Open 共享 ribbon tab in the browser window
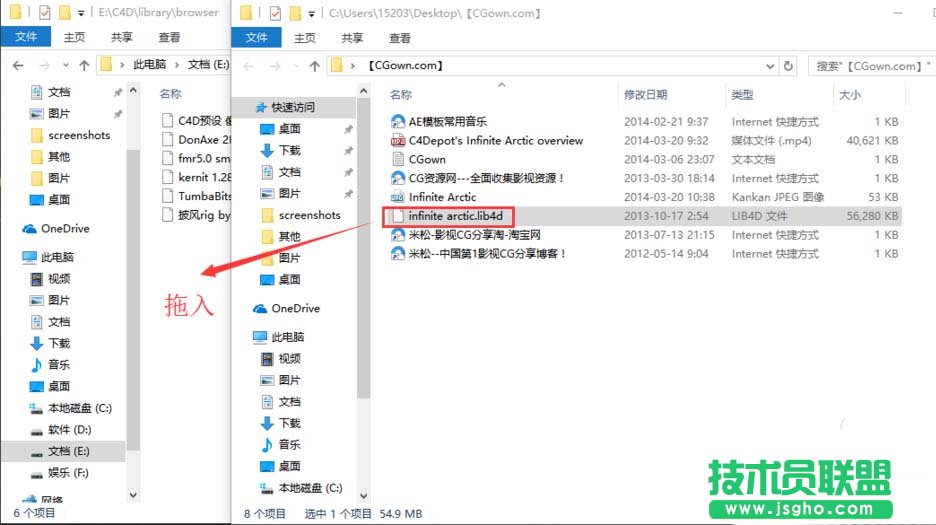The image size is (936, 525). point(122,38)
